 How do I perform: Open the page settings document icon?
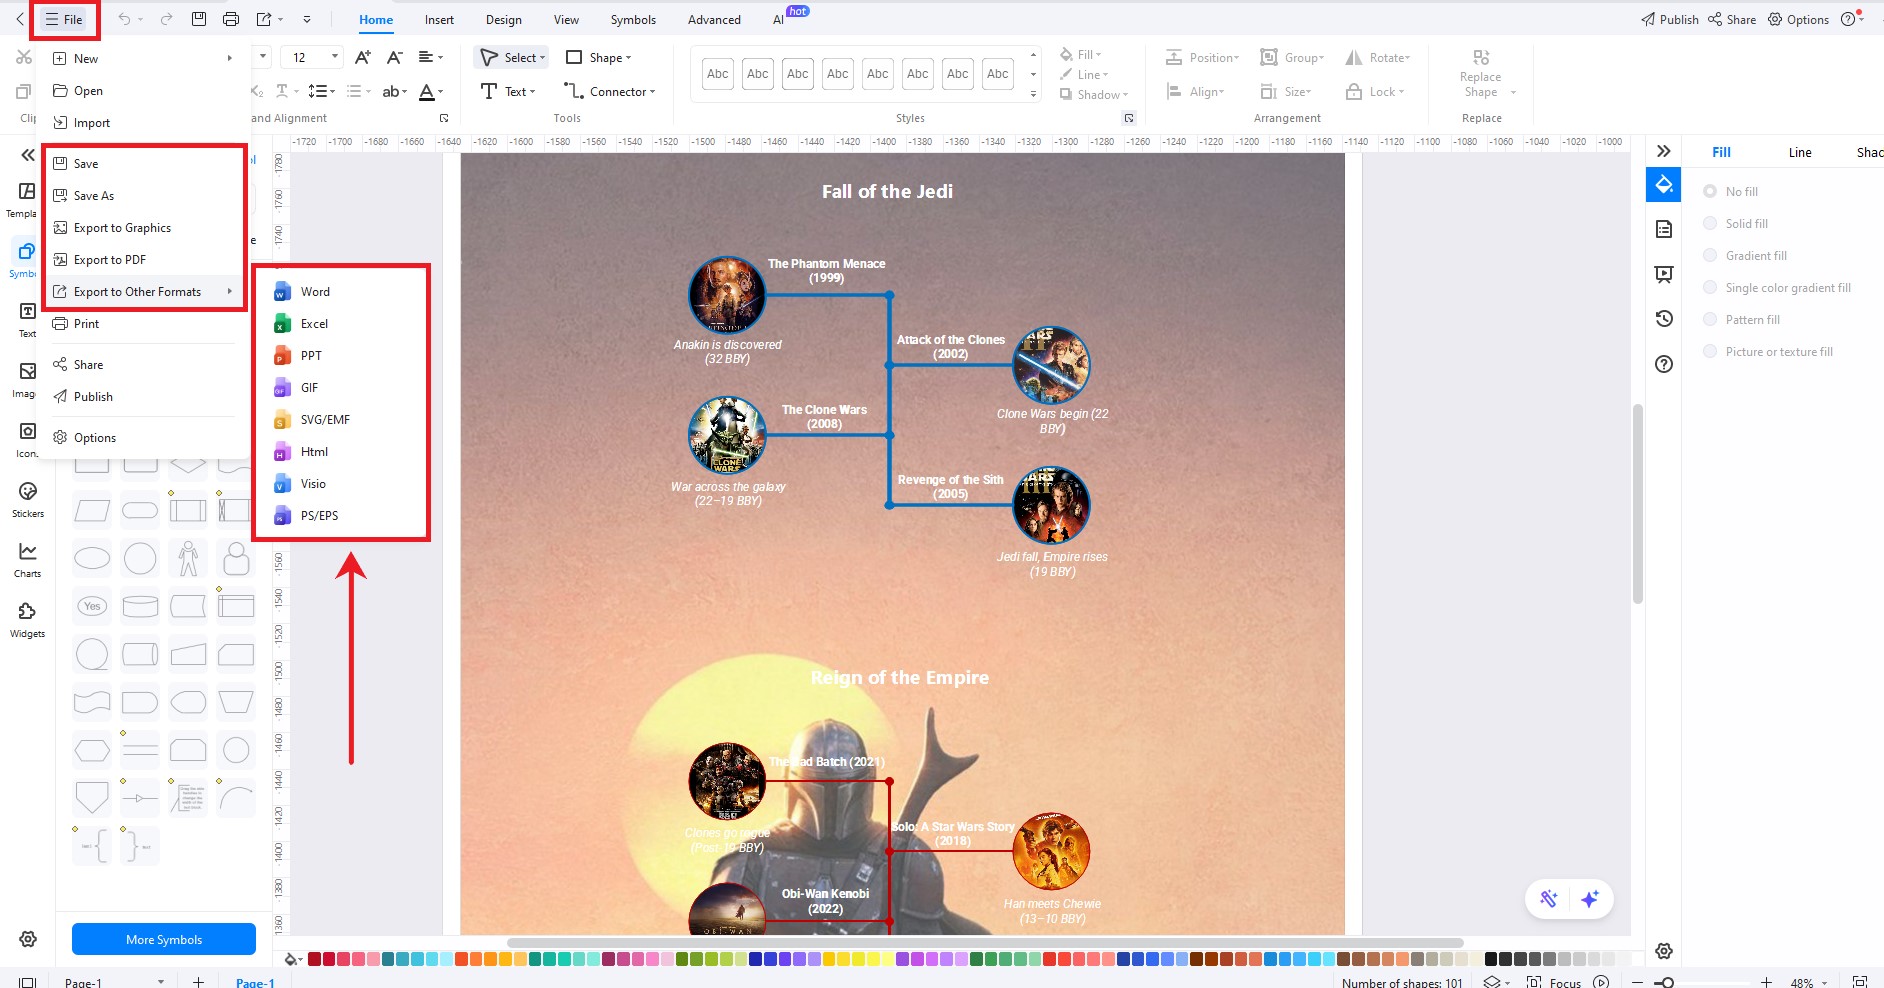(1664, 229)
